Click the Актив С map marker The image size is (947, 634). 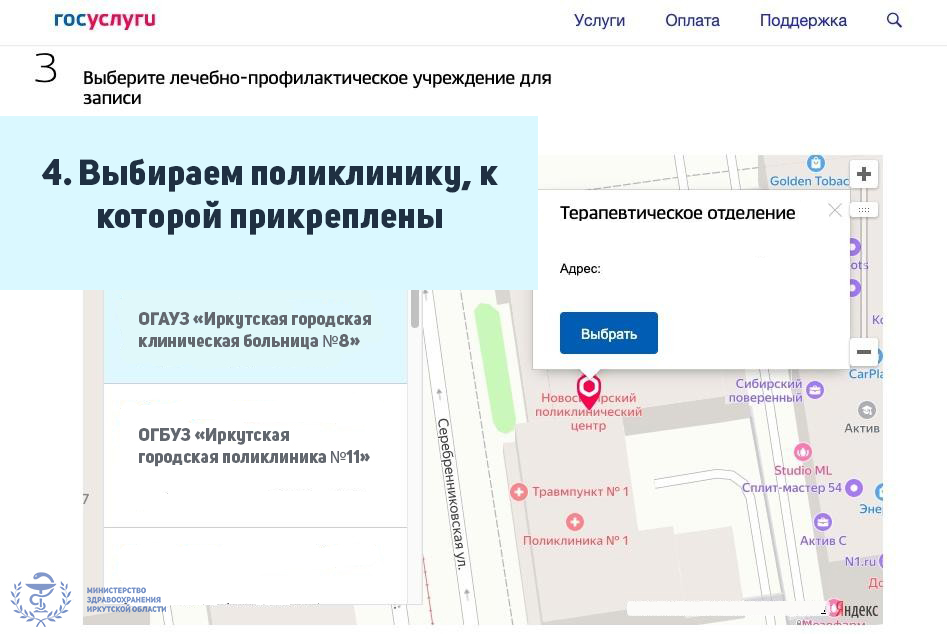[822, 522]
